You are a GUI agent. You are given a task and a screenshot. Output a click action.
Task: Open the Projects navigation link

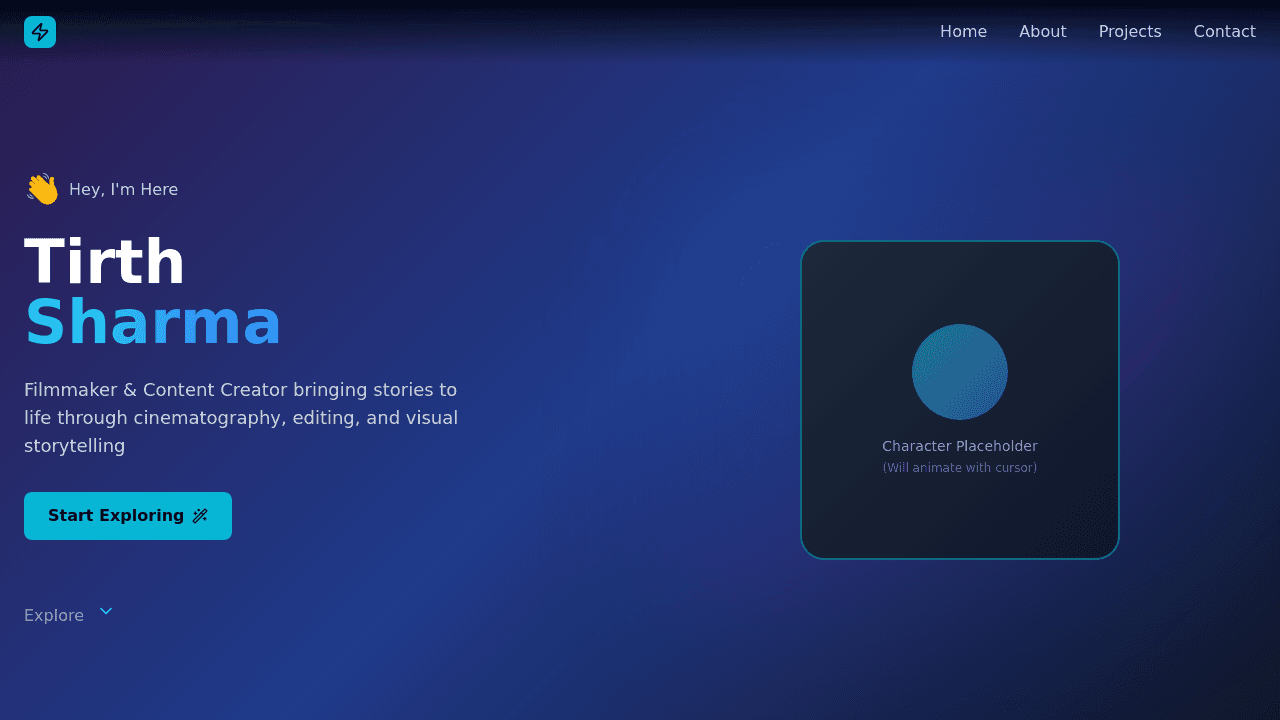coord(1130,31)
